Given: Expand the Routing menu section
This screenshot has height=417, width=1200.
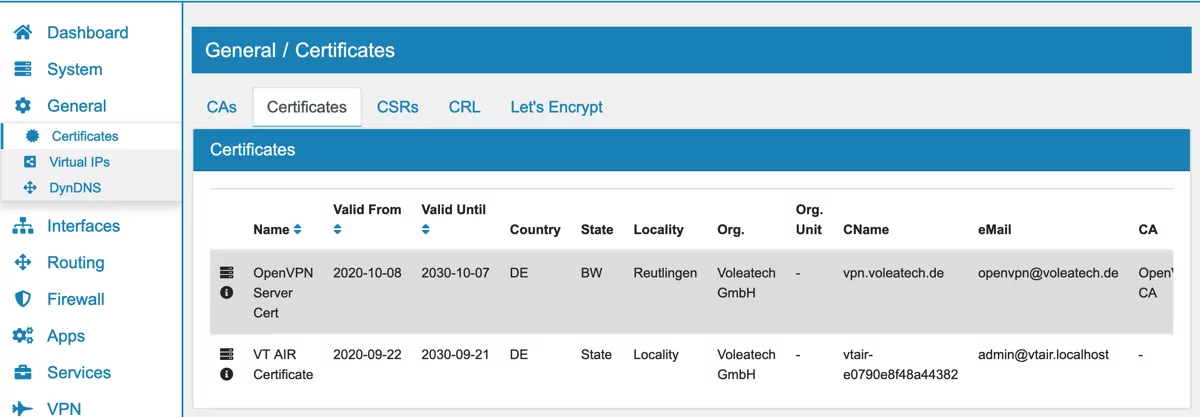Looking at the screenshot, I should (x=75, y=263).
